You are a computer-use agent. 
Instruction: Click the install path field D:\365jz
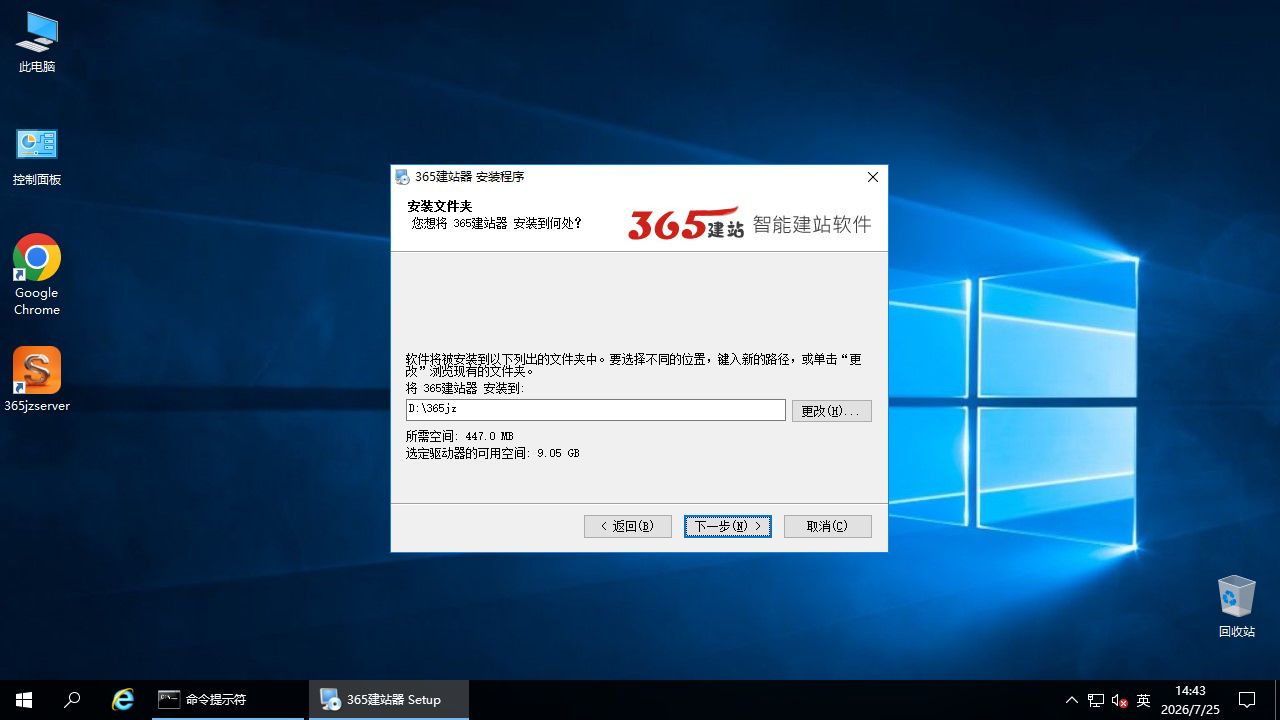click(x=596, y=410)
